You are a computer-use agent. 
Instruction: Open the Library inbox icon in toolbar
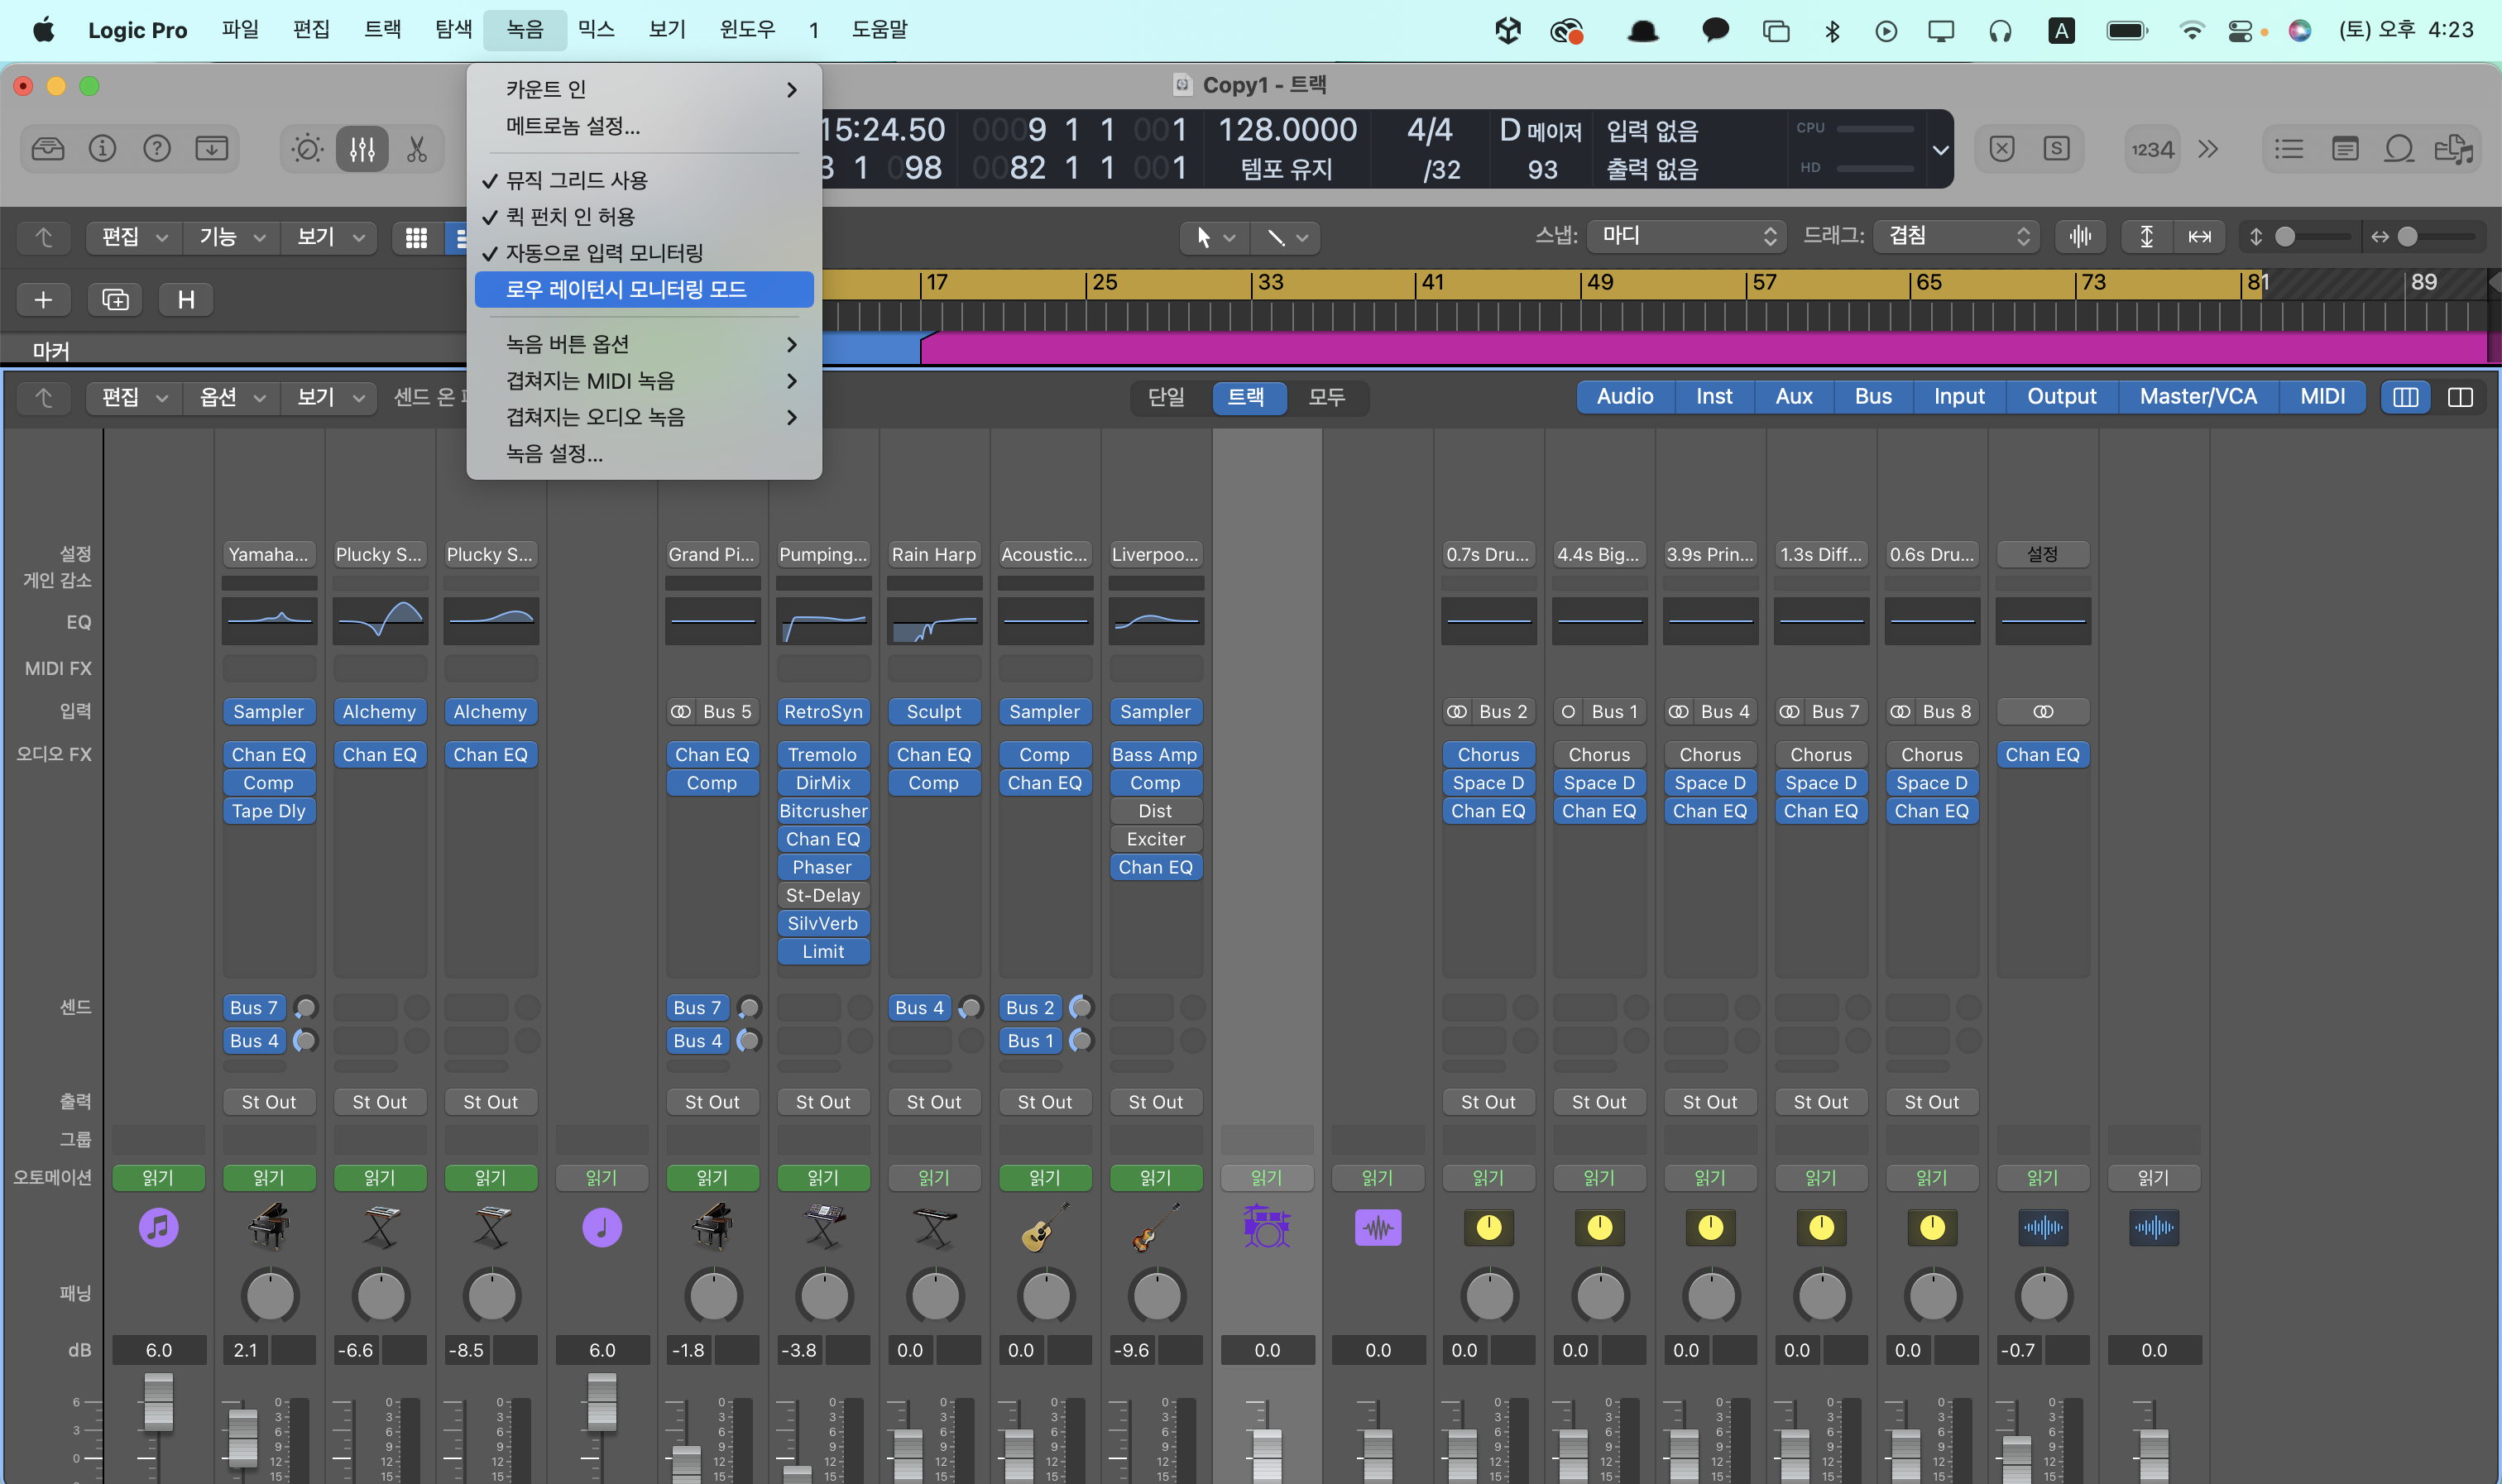coord(47,149)
